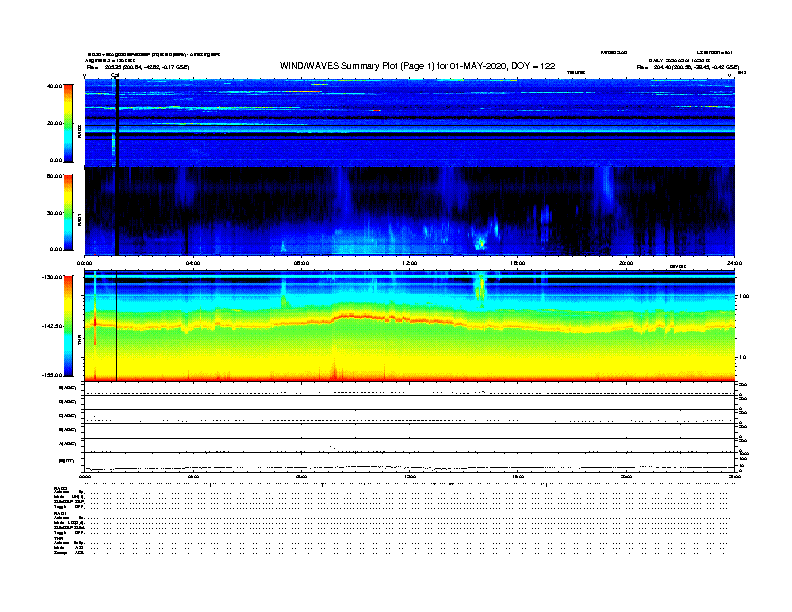Click the 12:00 tick label under RAD1 panel
Image resolution: width=792 pixels, height=612 pixels.
[410, 263]
